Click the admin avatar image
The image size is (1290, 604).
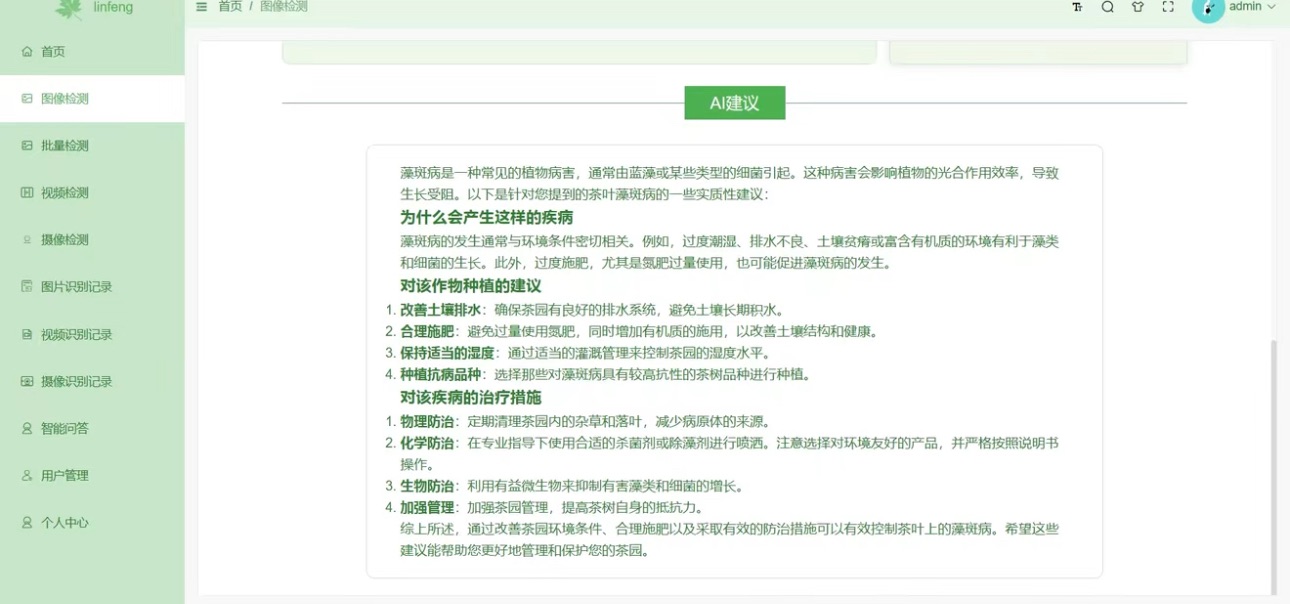[x=1208, y=9]
